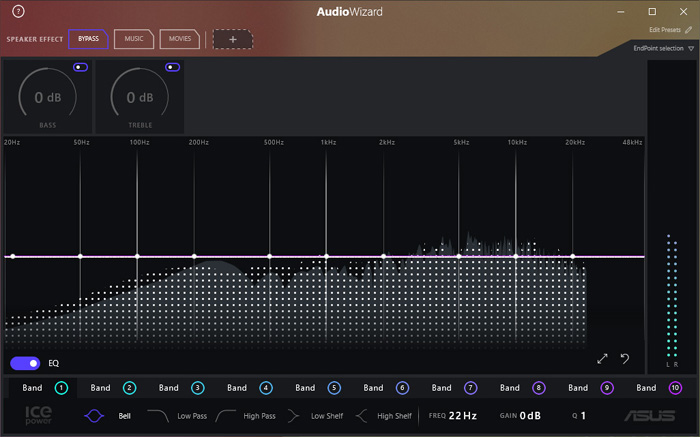Select Band 10 circle icon
Viewport: 700px width, 437px height.
tap(675, 388)
